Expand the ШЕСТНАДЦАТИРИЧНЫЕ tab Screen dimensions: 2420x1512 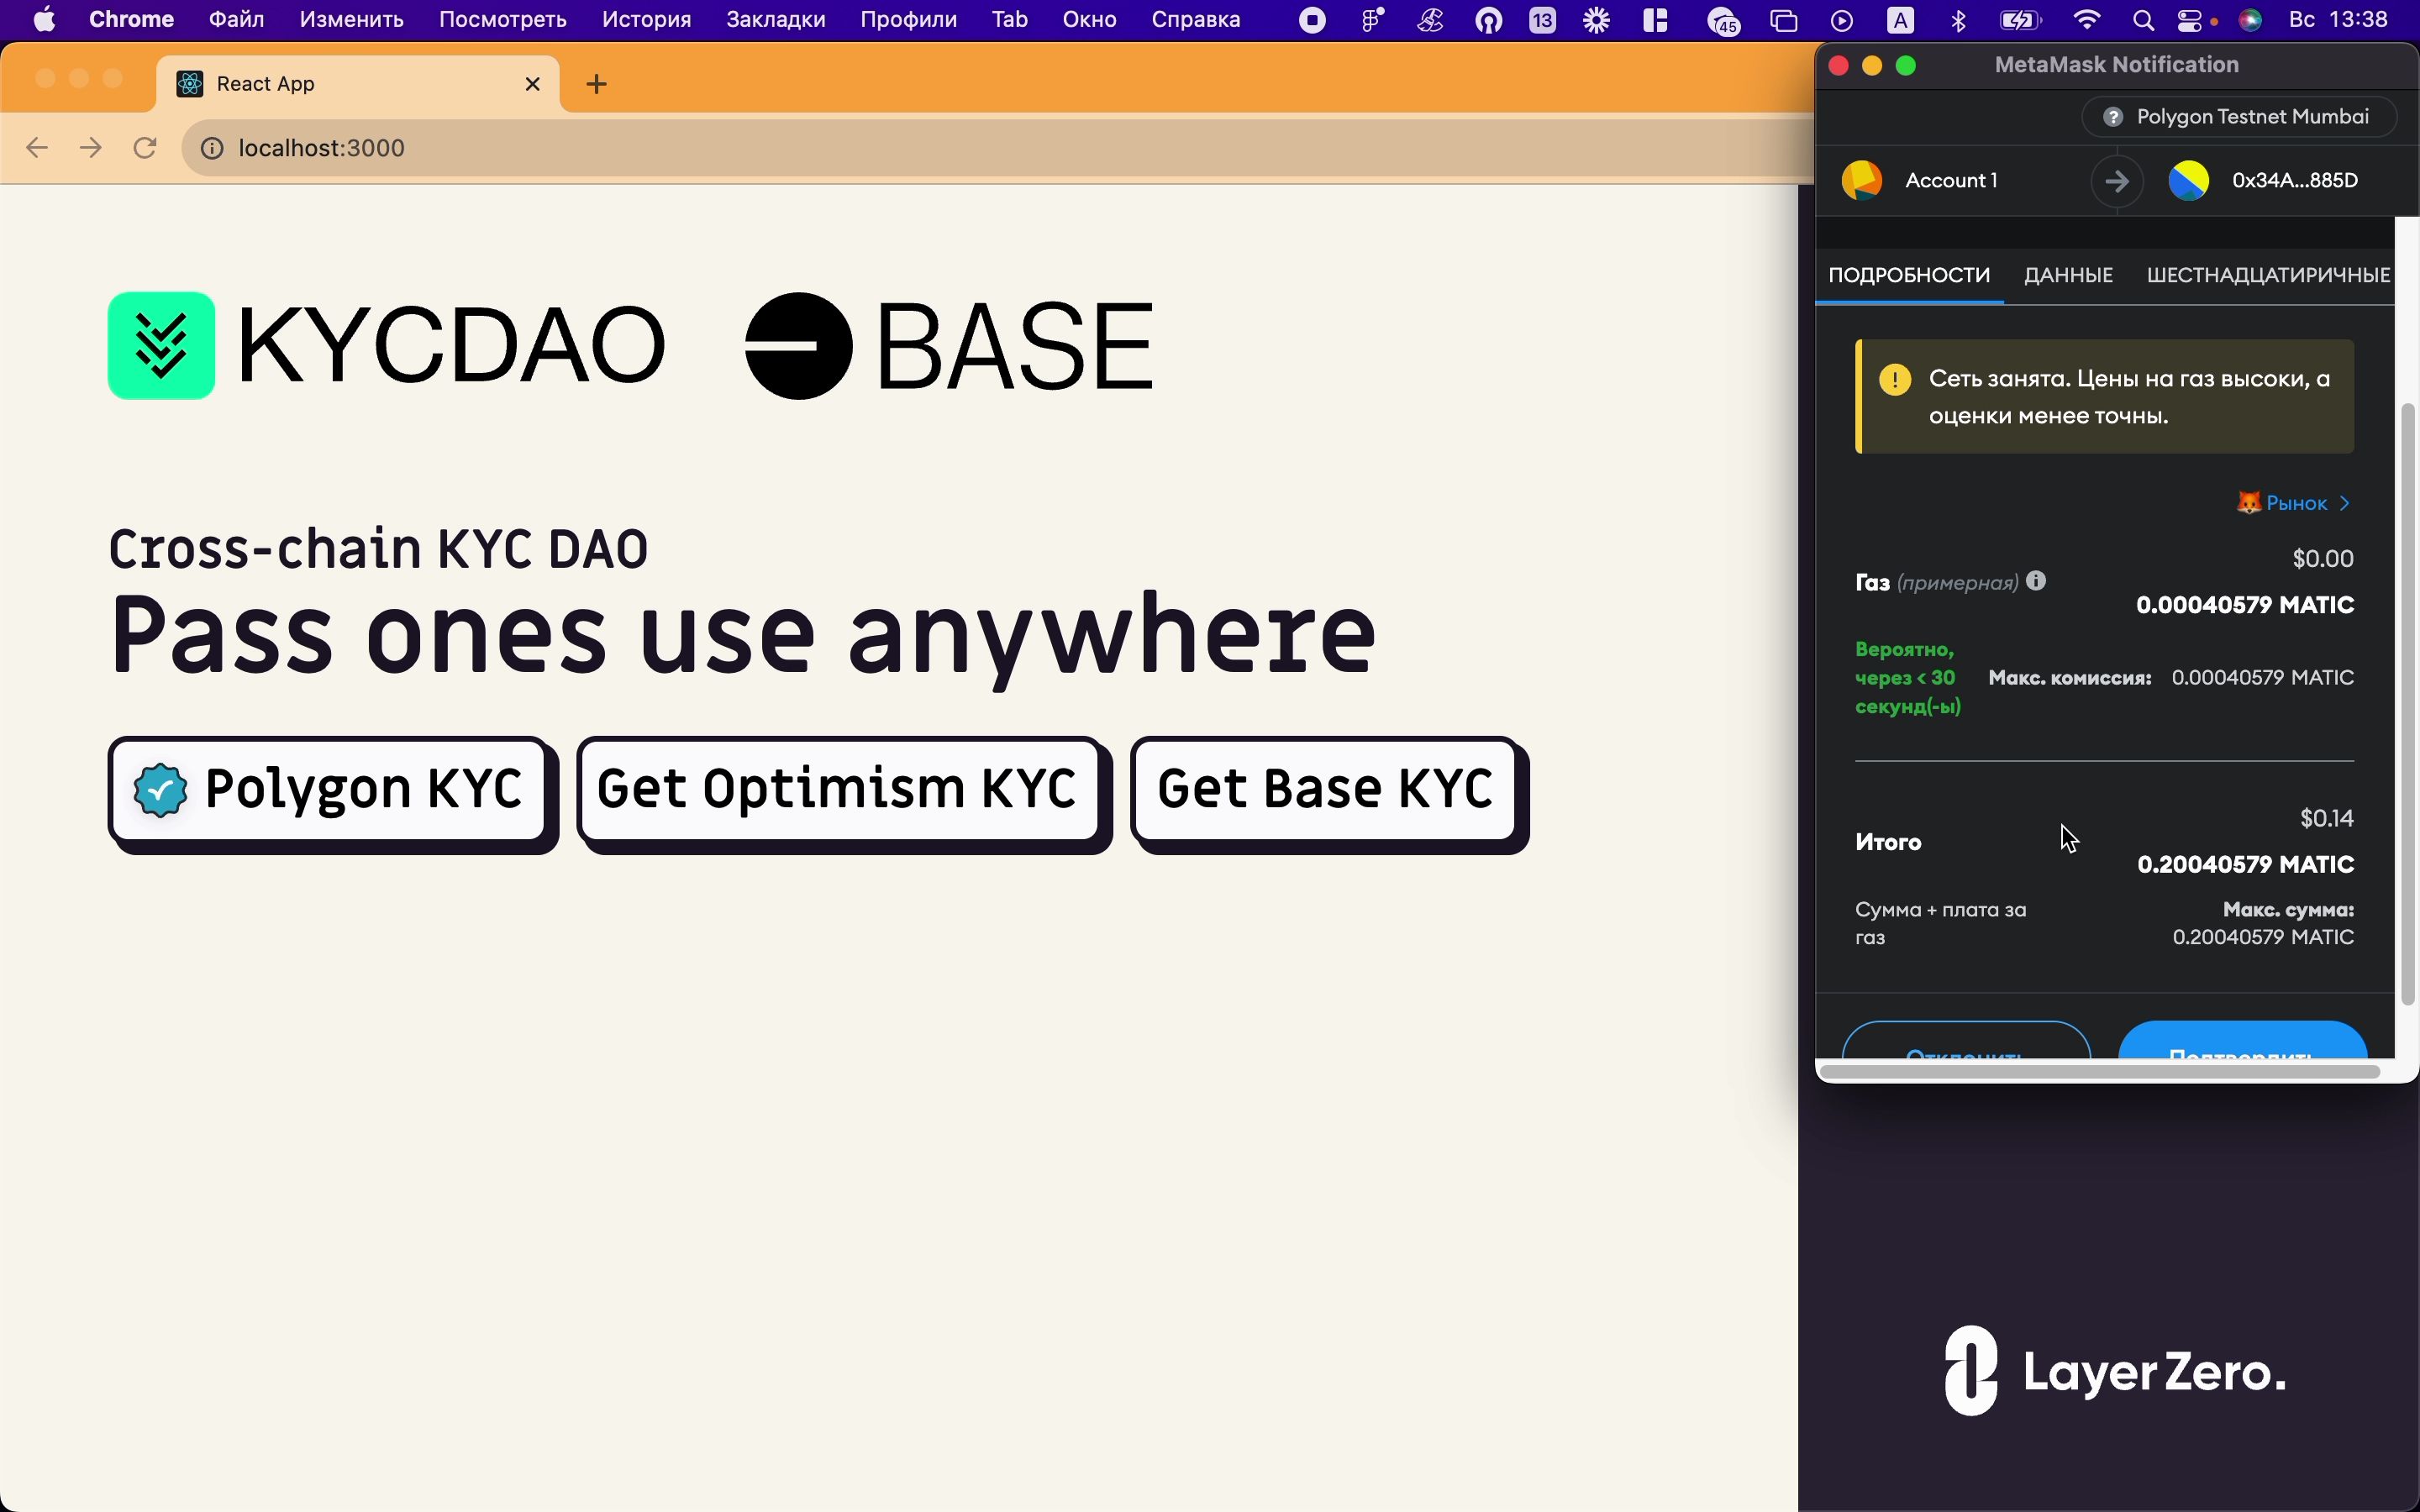(x=2269, y=274)
